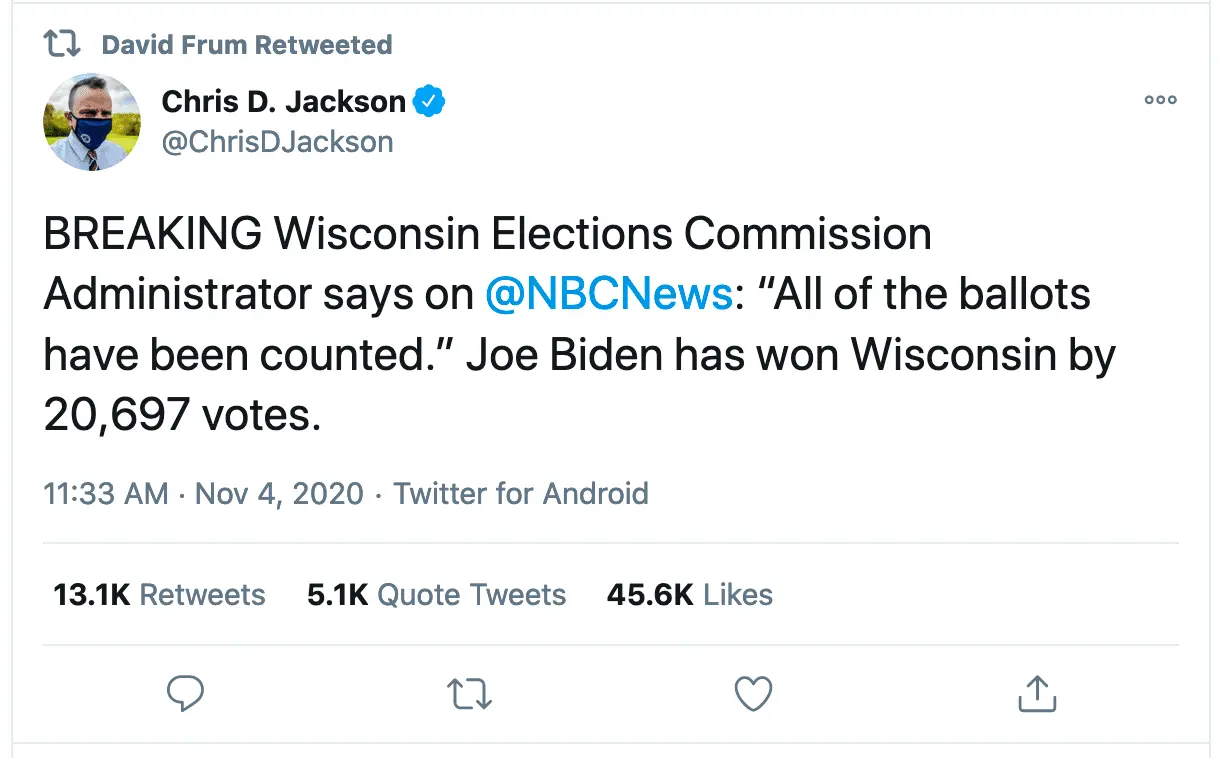Click the word BREAKING in the tweet
This screenshot has width=1222, height=758.
152,235
